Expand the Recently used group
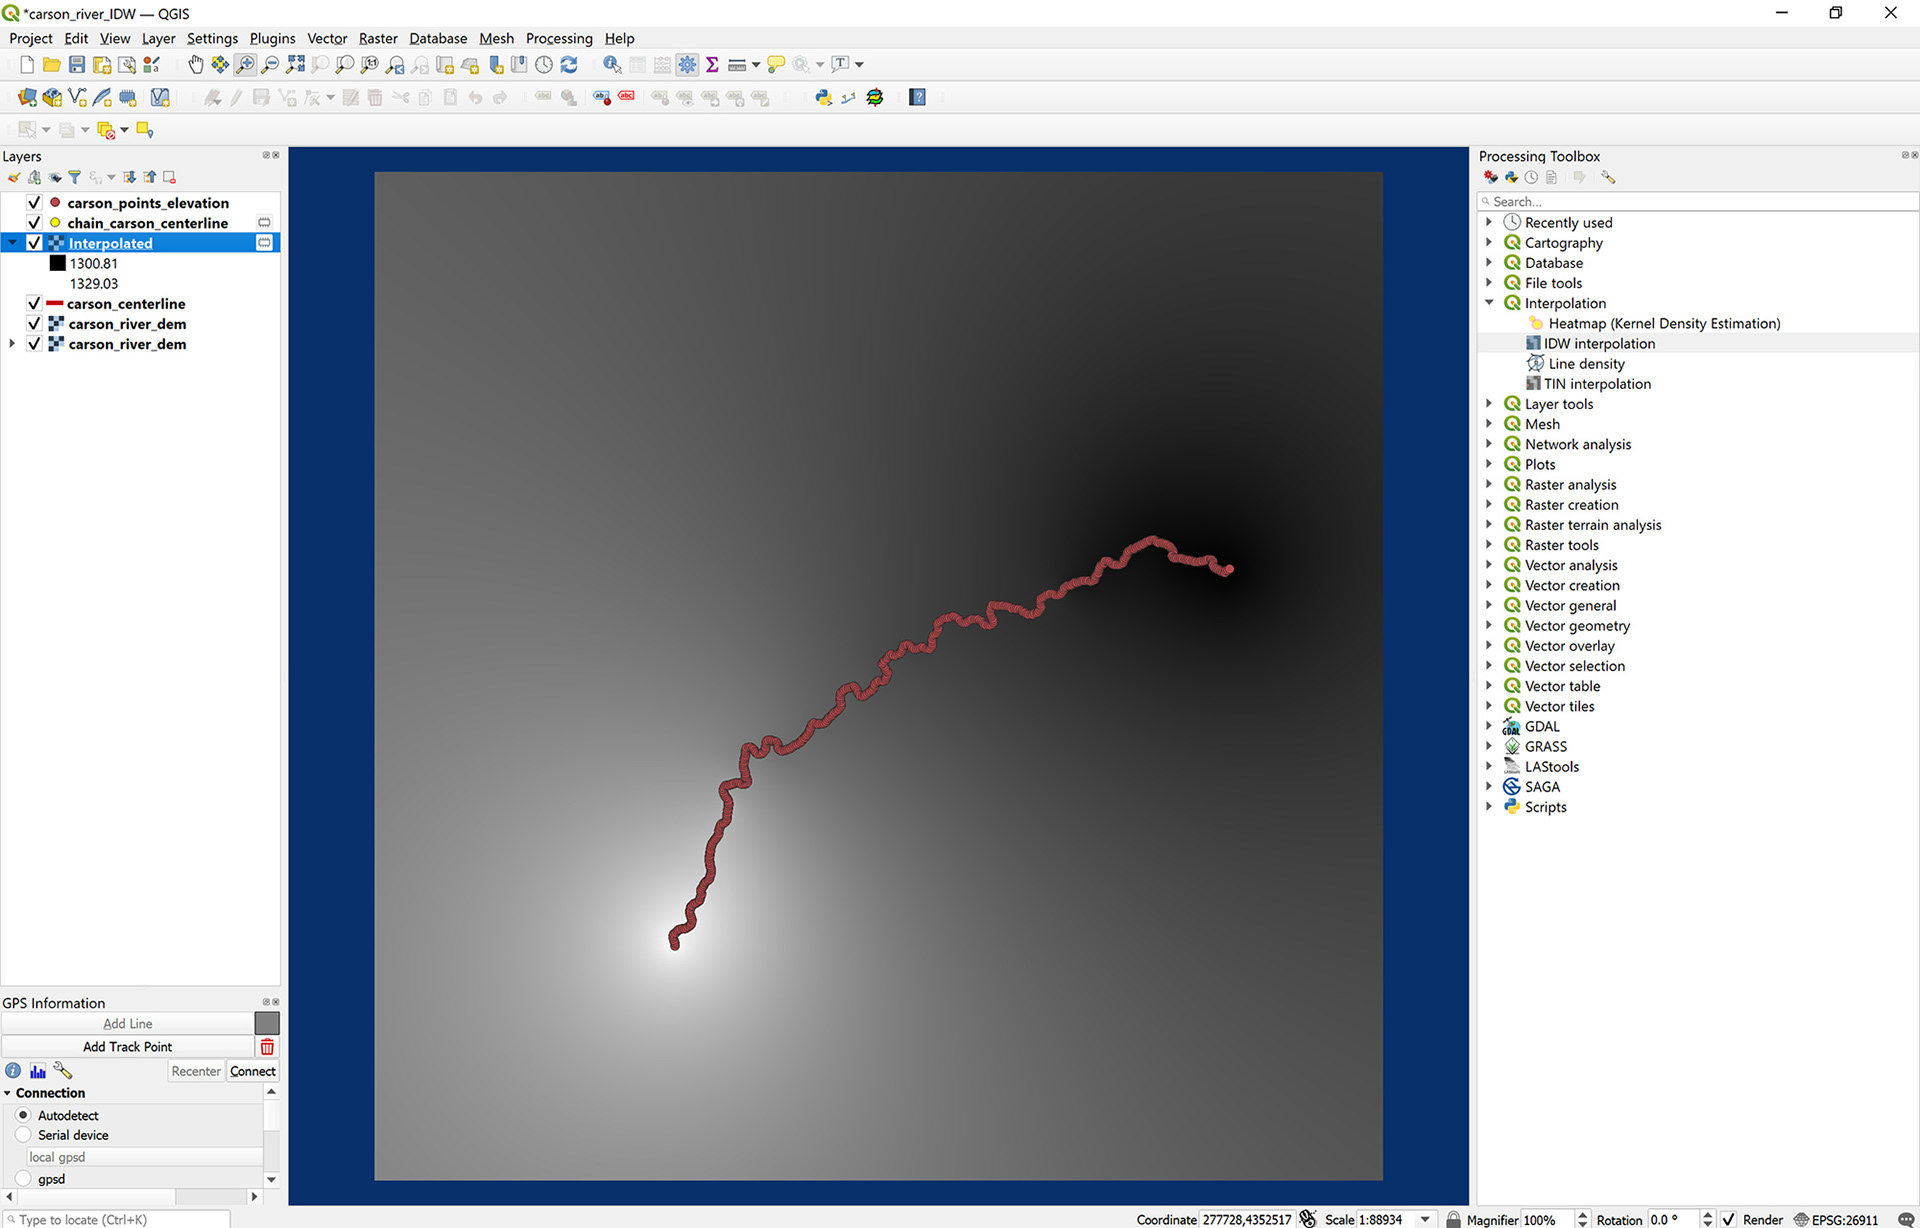Image resolution: width=1920 pixels, height=1228 pixels. click(x=1489, y=222)
